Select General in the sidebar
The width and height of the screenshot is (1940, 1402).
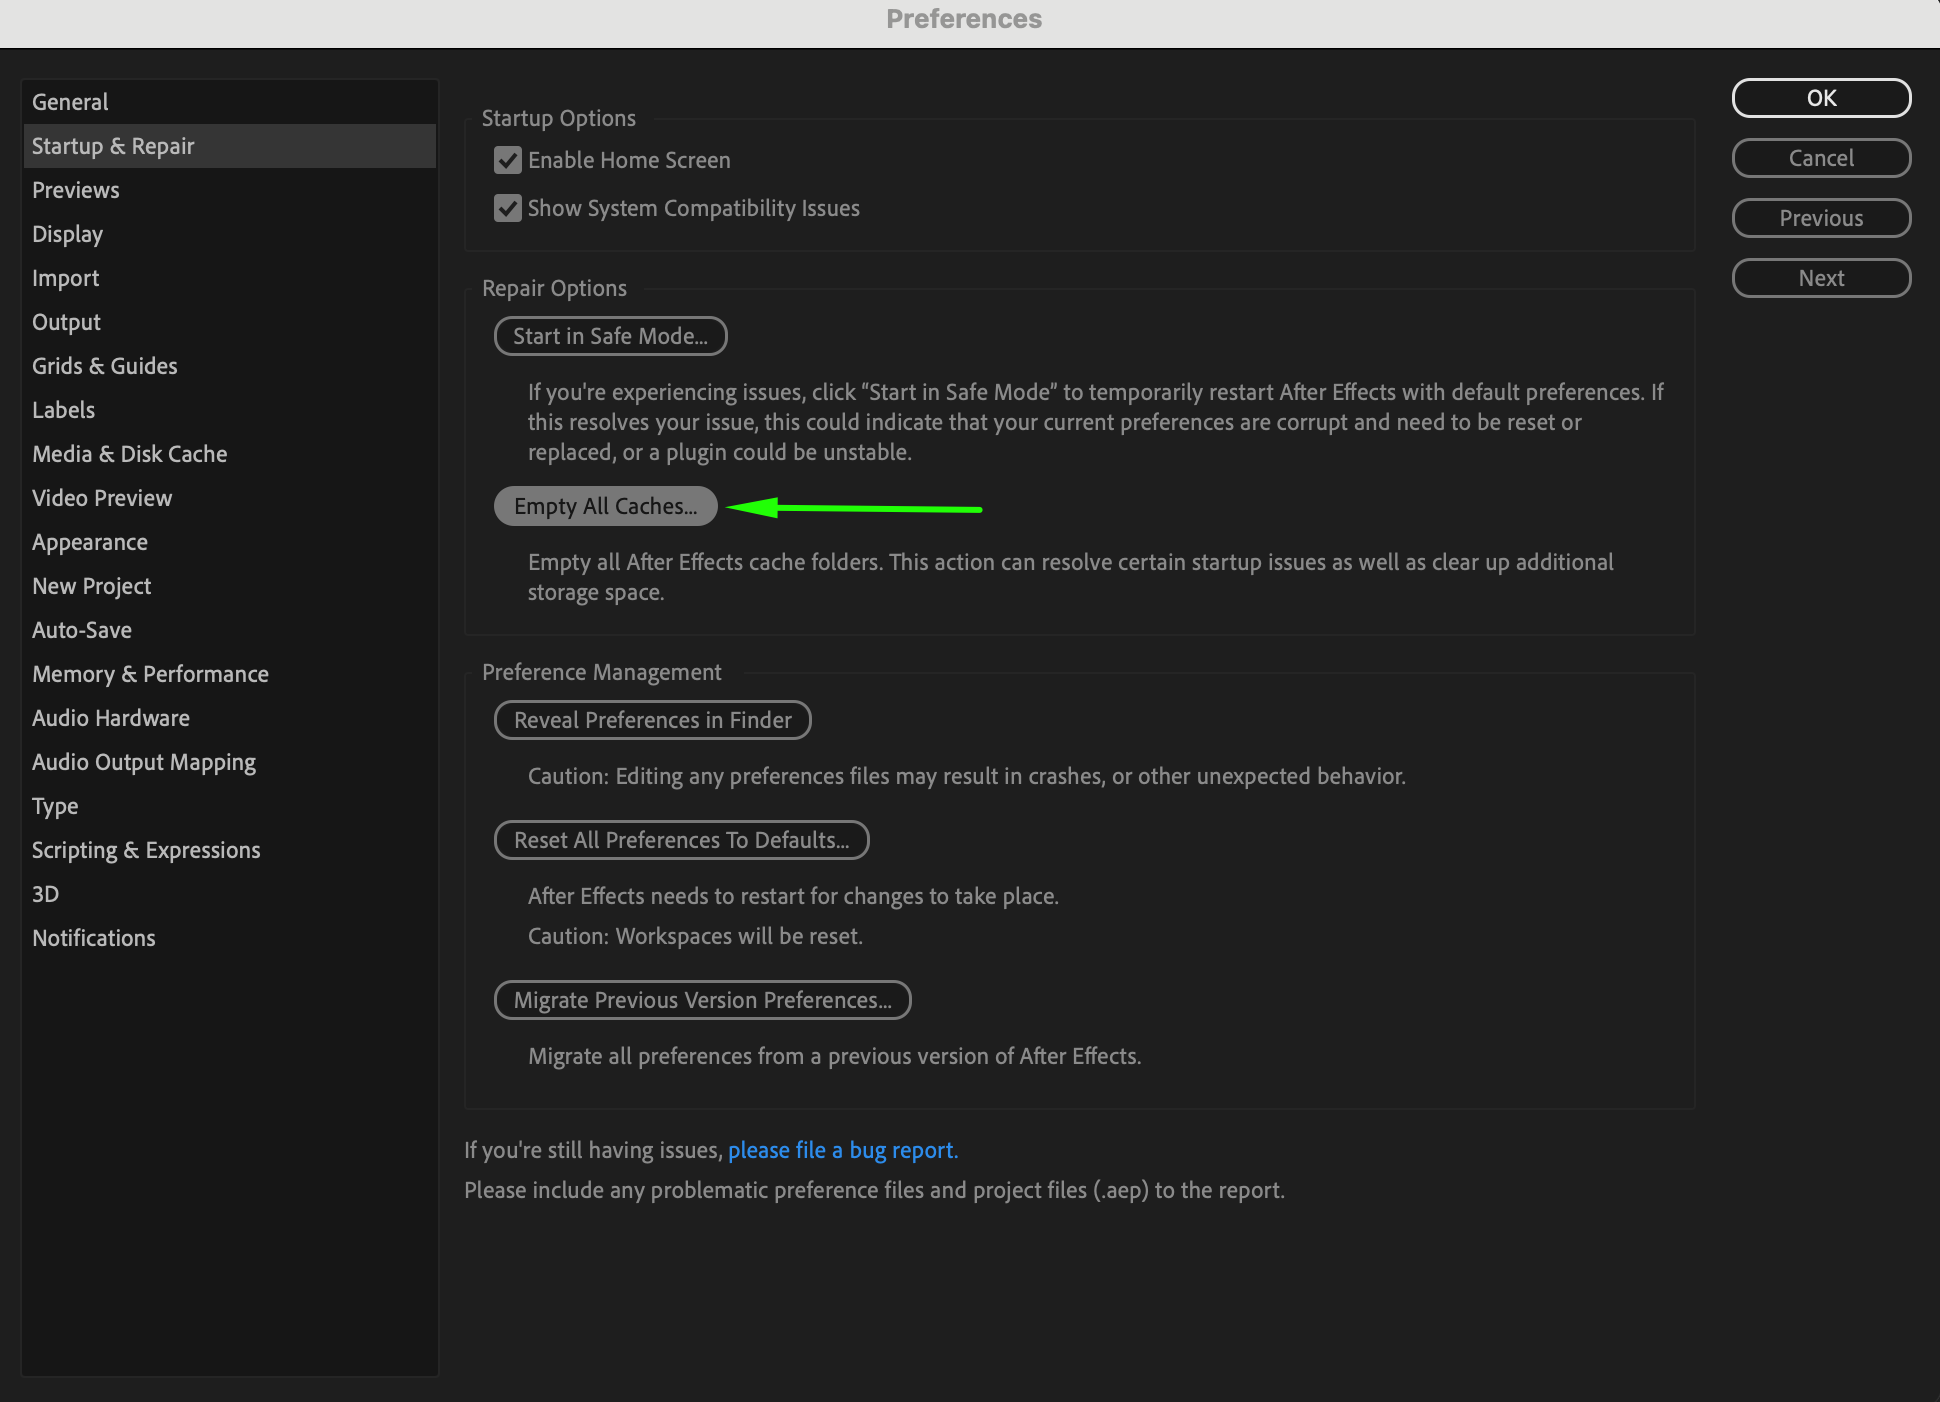[x=70, y=102]
